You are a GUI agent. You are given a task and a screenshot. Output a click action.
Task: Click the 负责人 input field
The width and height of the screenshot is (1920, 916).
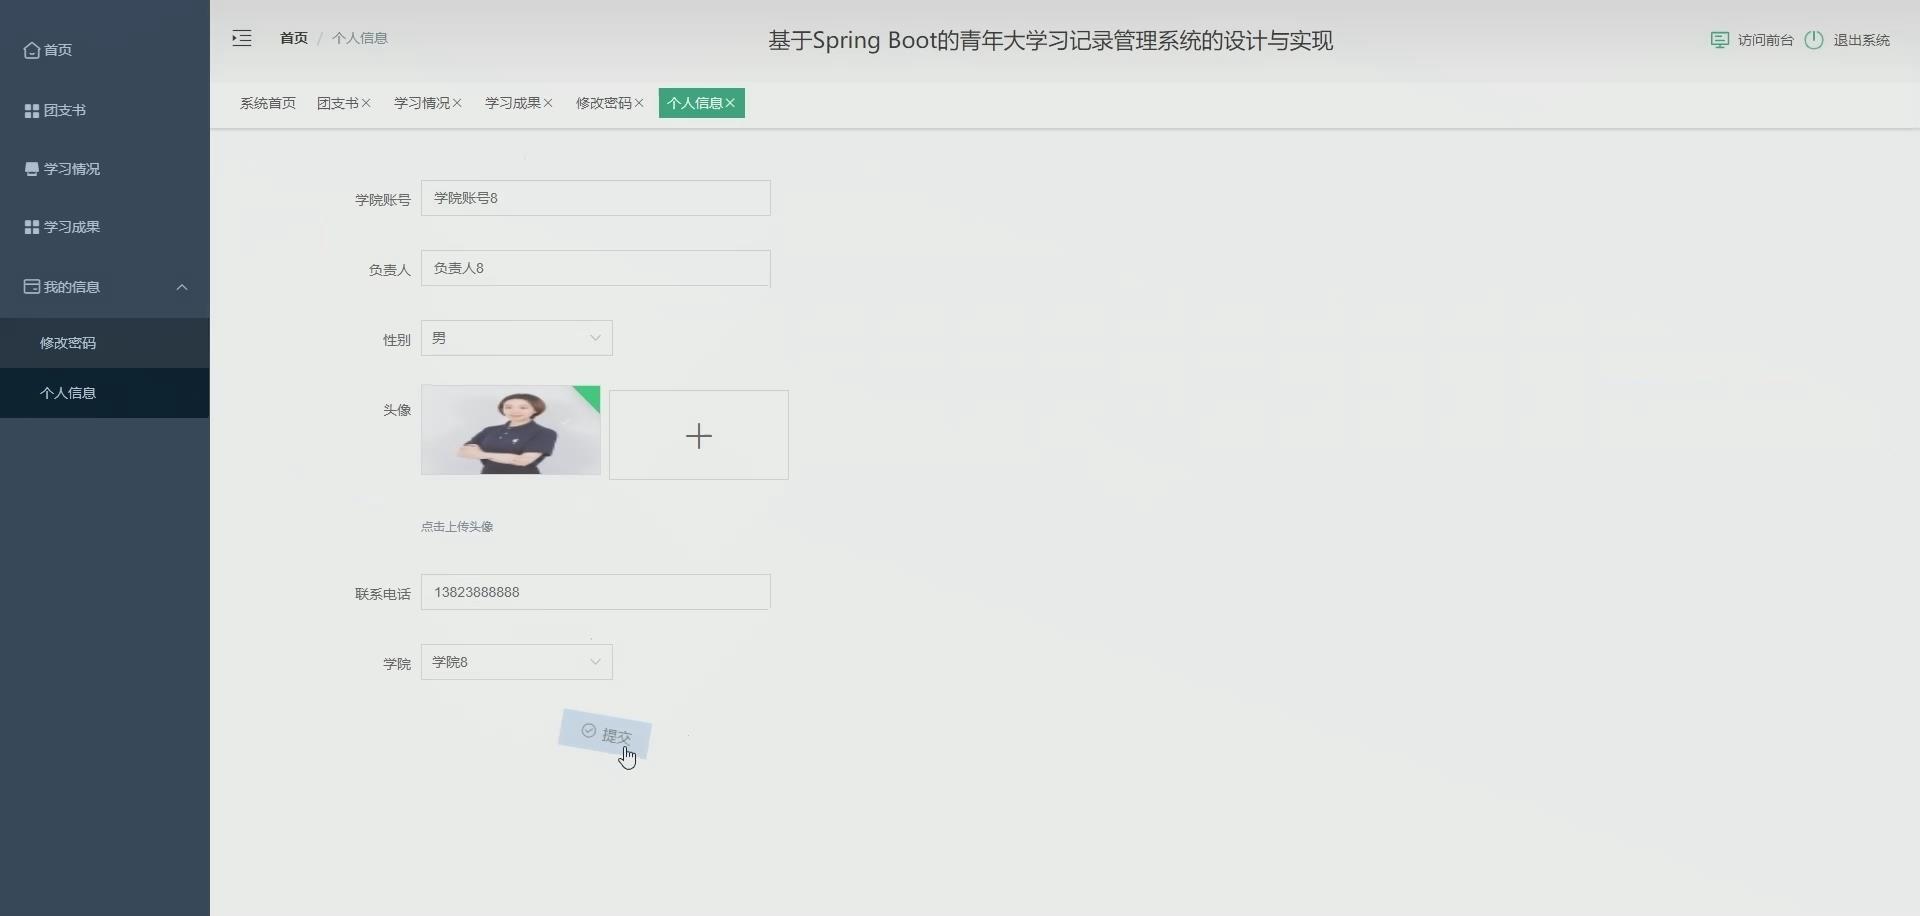coord(596,268)
